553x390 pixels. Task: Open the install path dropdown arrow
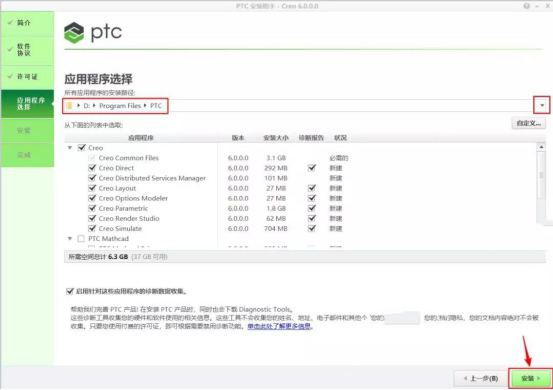pos(542,105)
